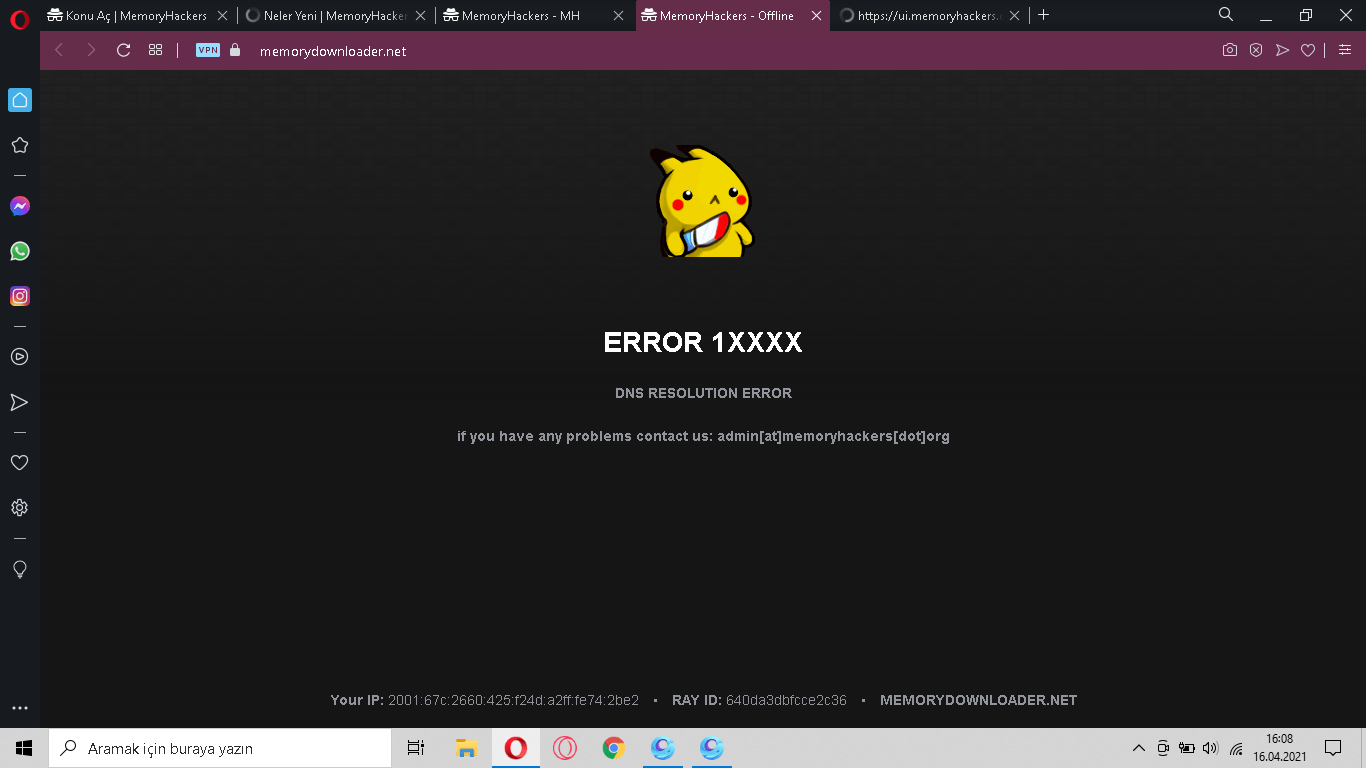Viewport: 1366px width, 768px height.
Task: Open sidebar setup three-dots menu
Action: coord(20,708)
